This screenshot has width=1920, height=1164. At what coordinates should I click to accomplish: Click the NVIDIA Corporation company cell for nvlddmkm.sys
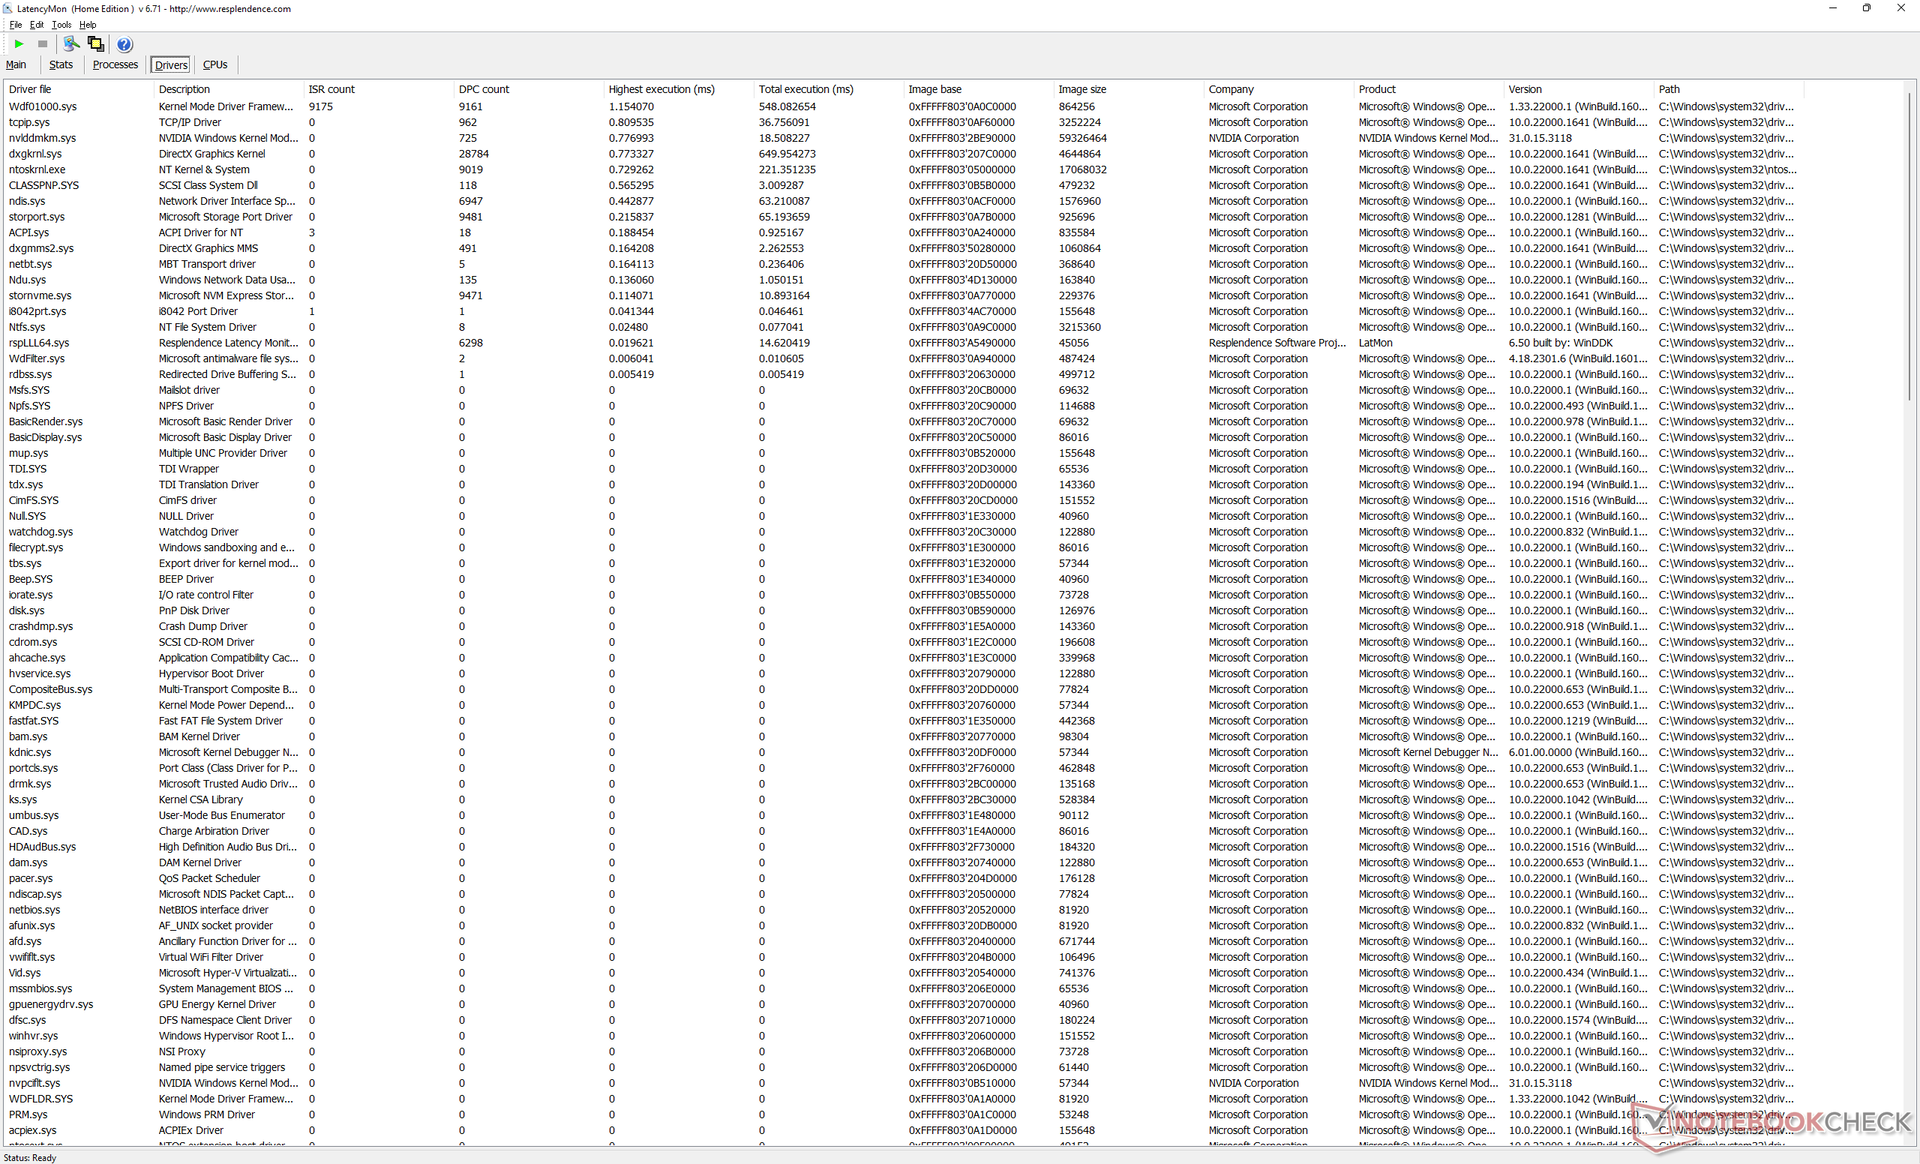(x=1253, y=138)
